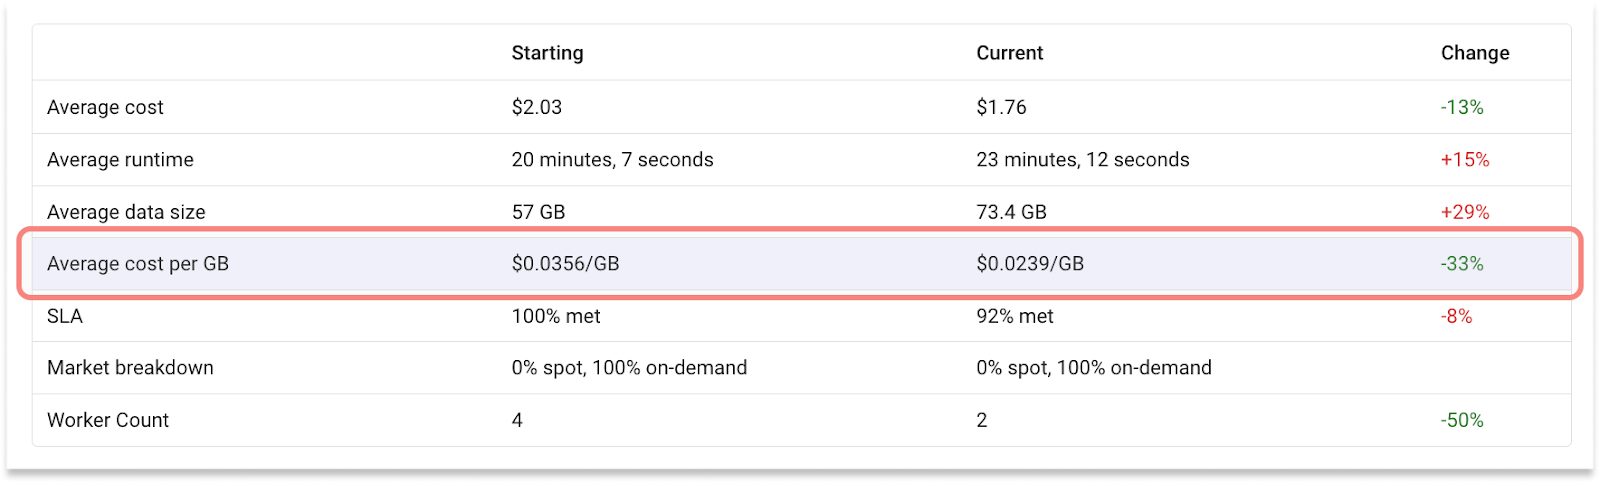Select the highlighted Average cost per GB row
The height and width of the screenshot is (483, 1600).
click(801, 264)
